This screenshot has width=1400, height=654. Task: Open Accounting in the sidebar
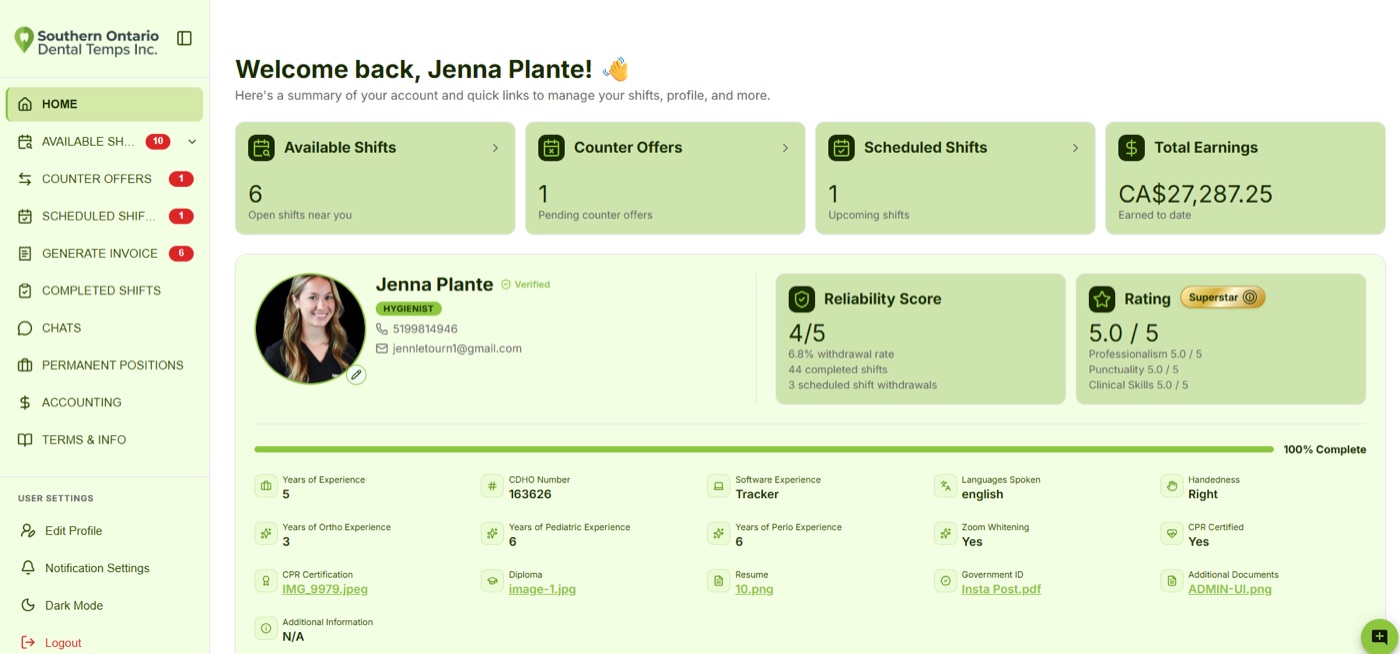[x=105, y=403]
